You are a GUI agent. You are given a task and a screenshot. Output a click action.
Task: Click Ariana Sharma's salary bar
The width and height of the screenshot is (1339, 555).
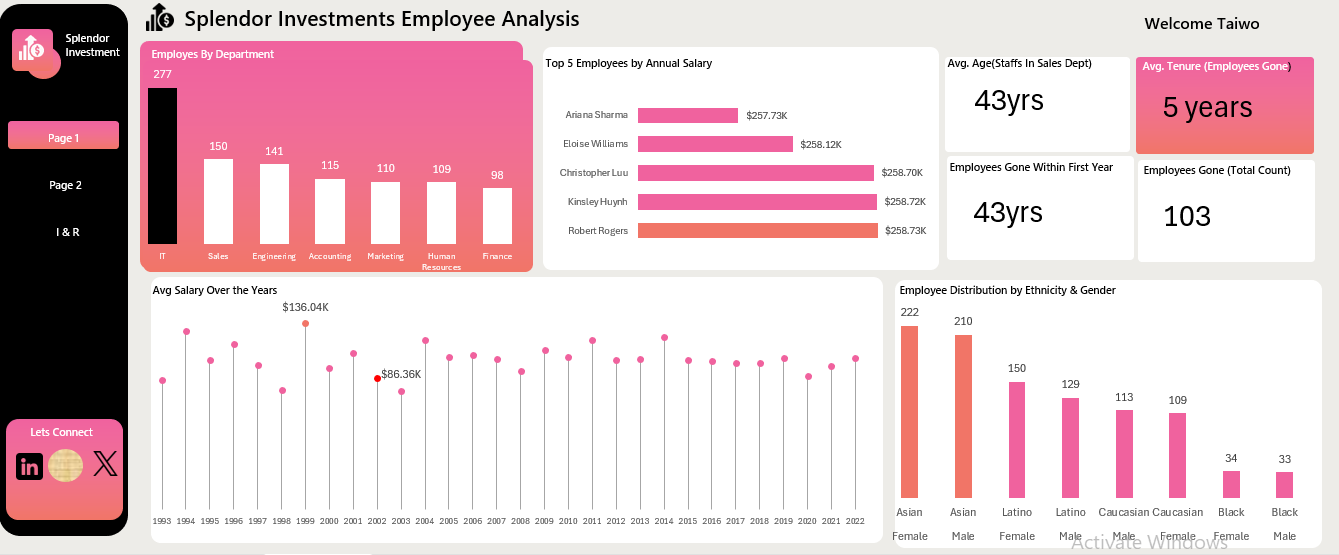pos(688,116)
